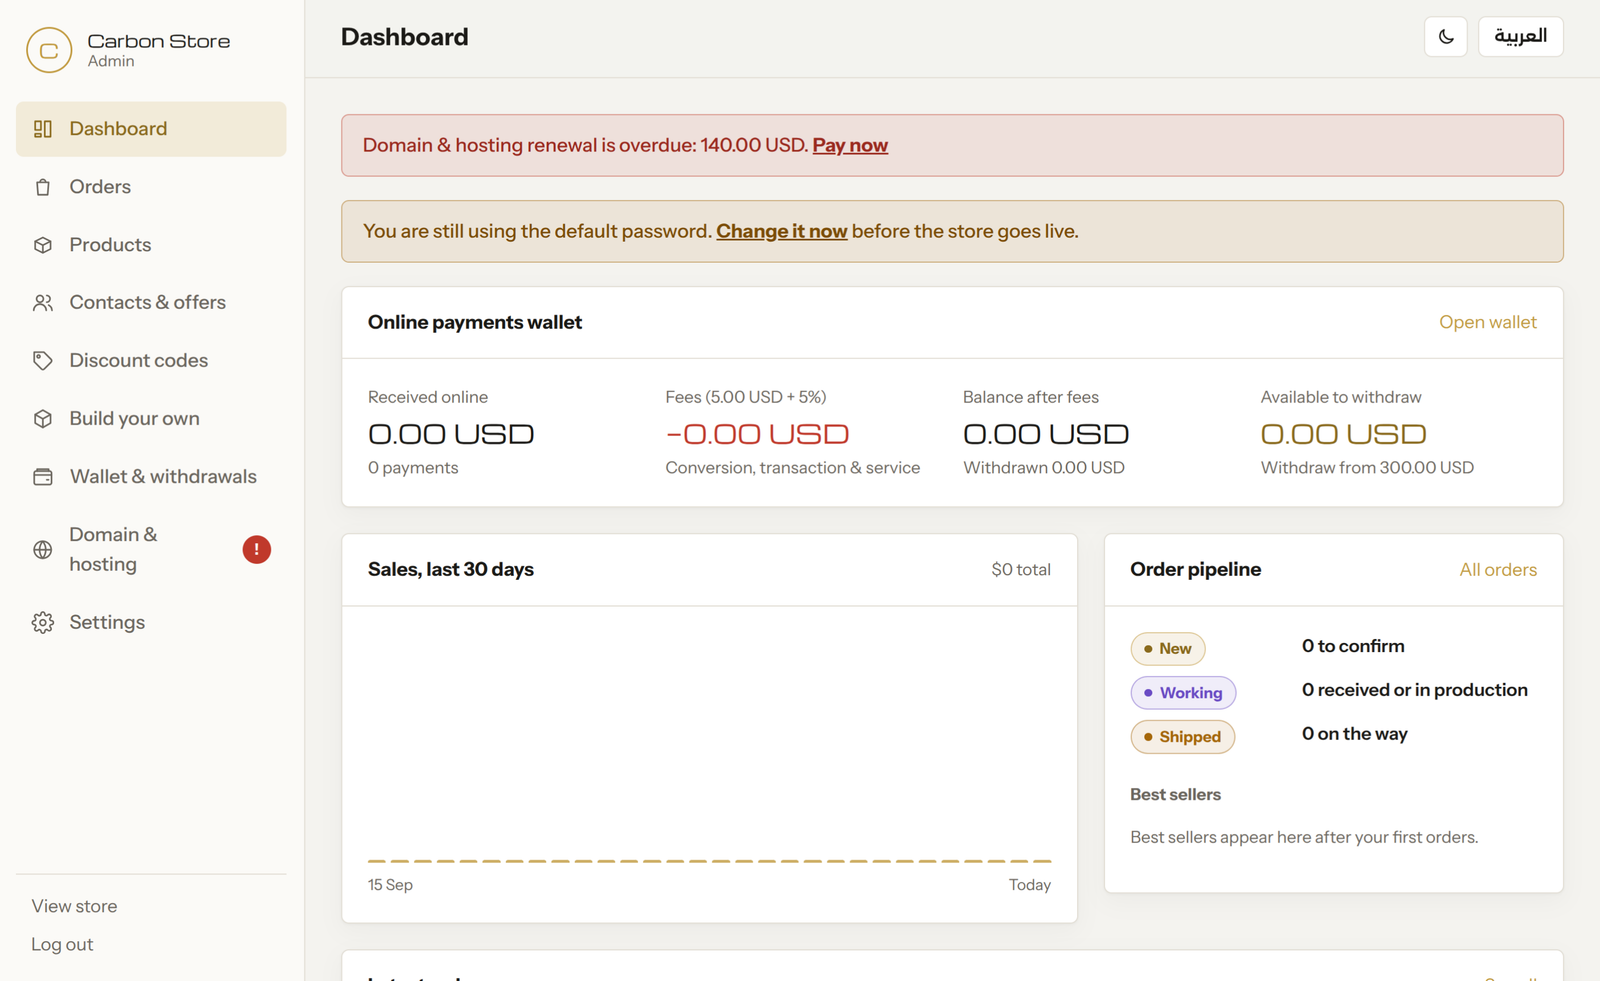Image resolution: width=1600 pixels, height=981 pixels.
Task: Click the Discount codes tag icon
Action: 43,361
